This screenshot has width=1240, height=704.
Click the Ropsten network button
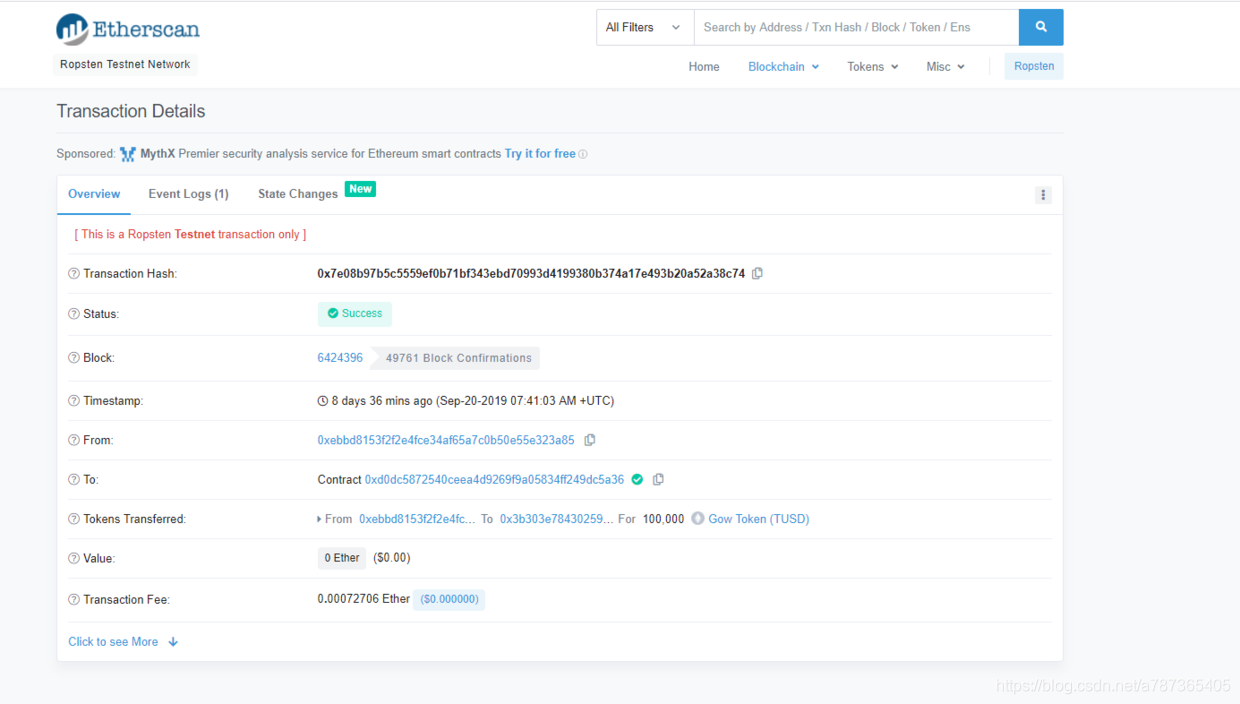pyautogui.click(x=1033, y=66)
